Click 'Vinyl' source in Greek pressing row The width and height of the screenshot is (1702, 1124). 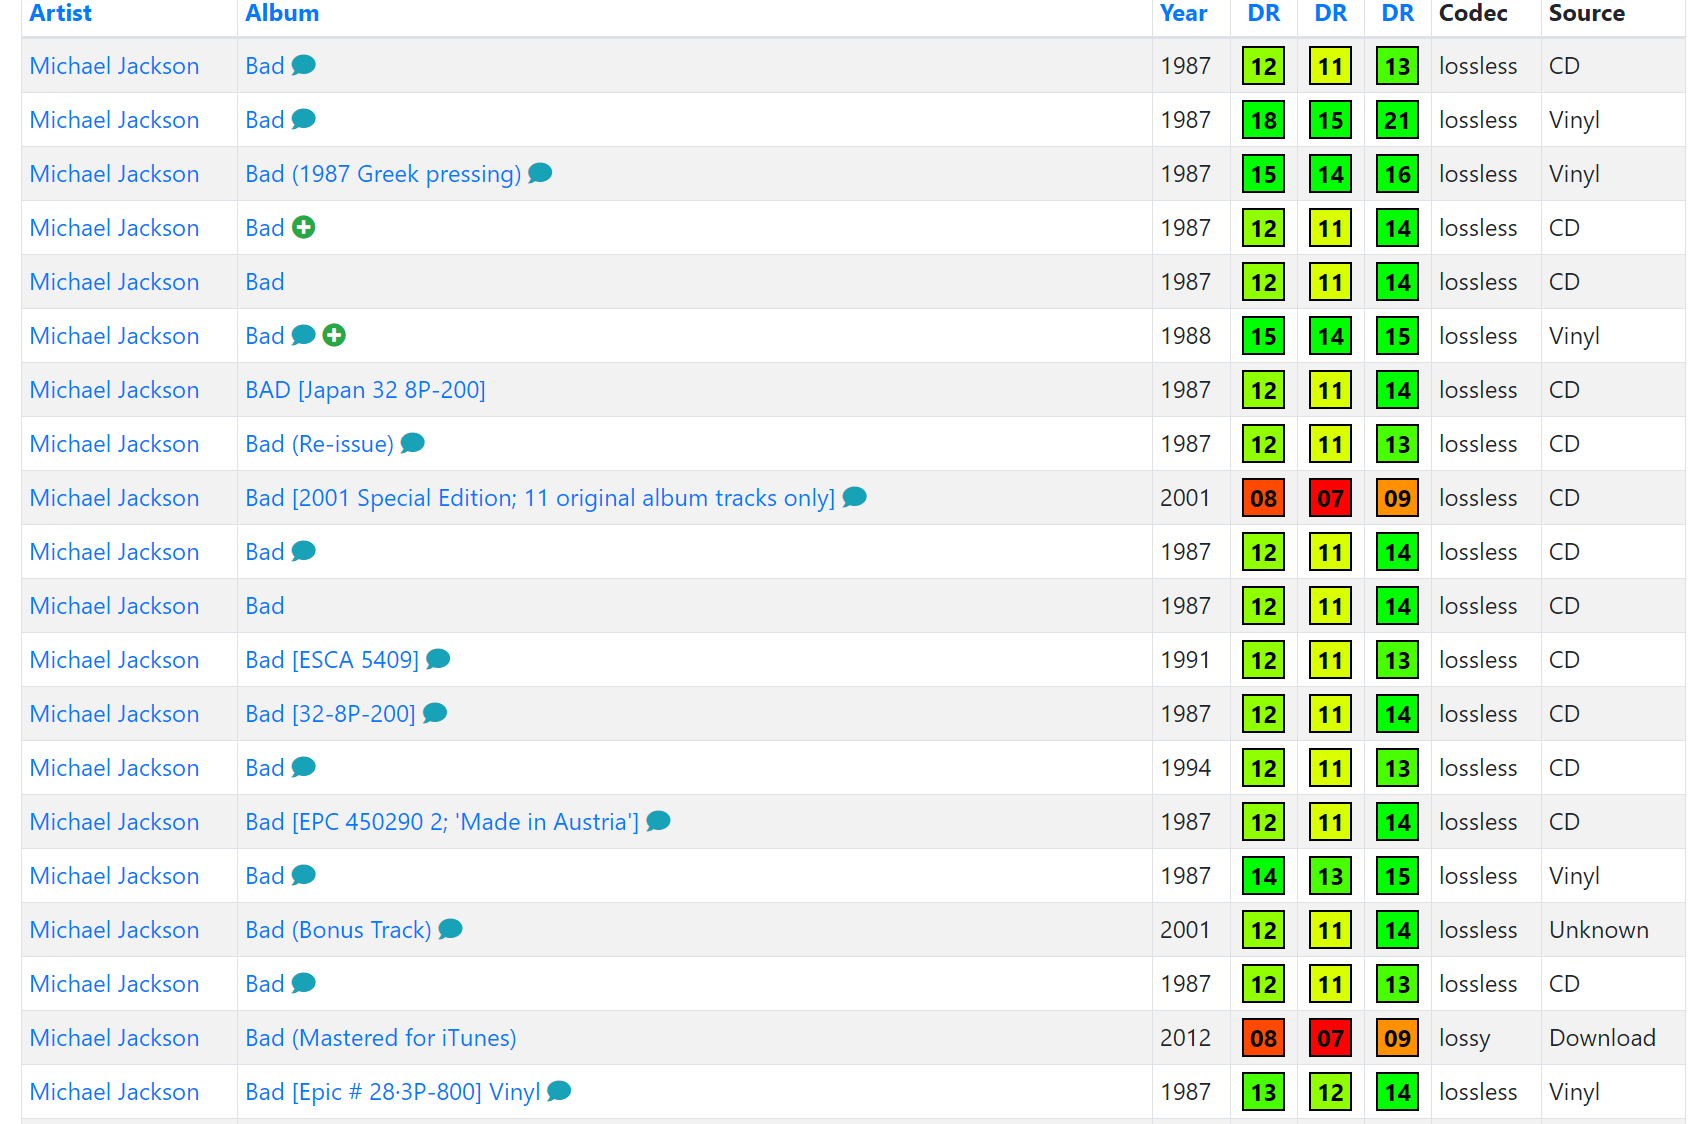point(1575,175)
